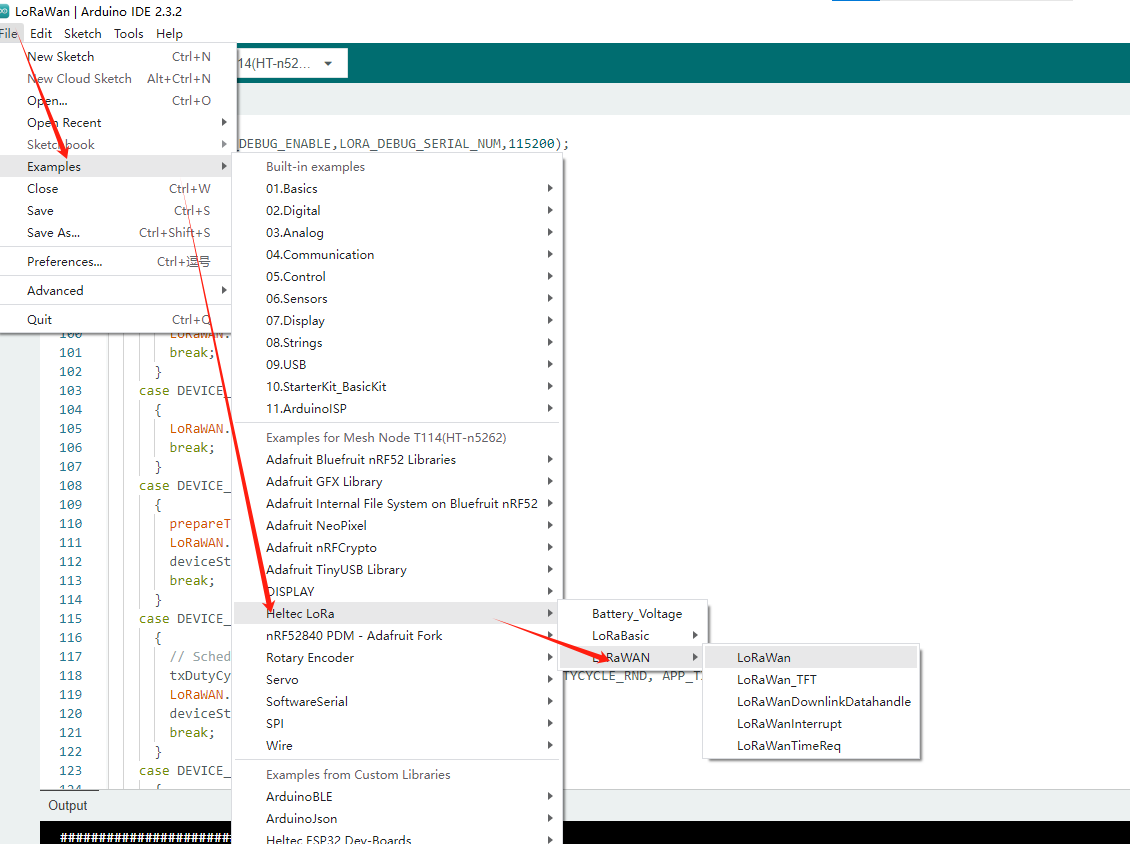The image size is (1130, 844).
Task: Select Quit in the File menu
Action: click(x=40, y=320)
